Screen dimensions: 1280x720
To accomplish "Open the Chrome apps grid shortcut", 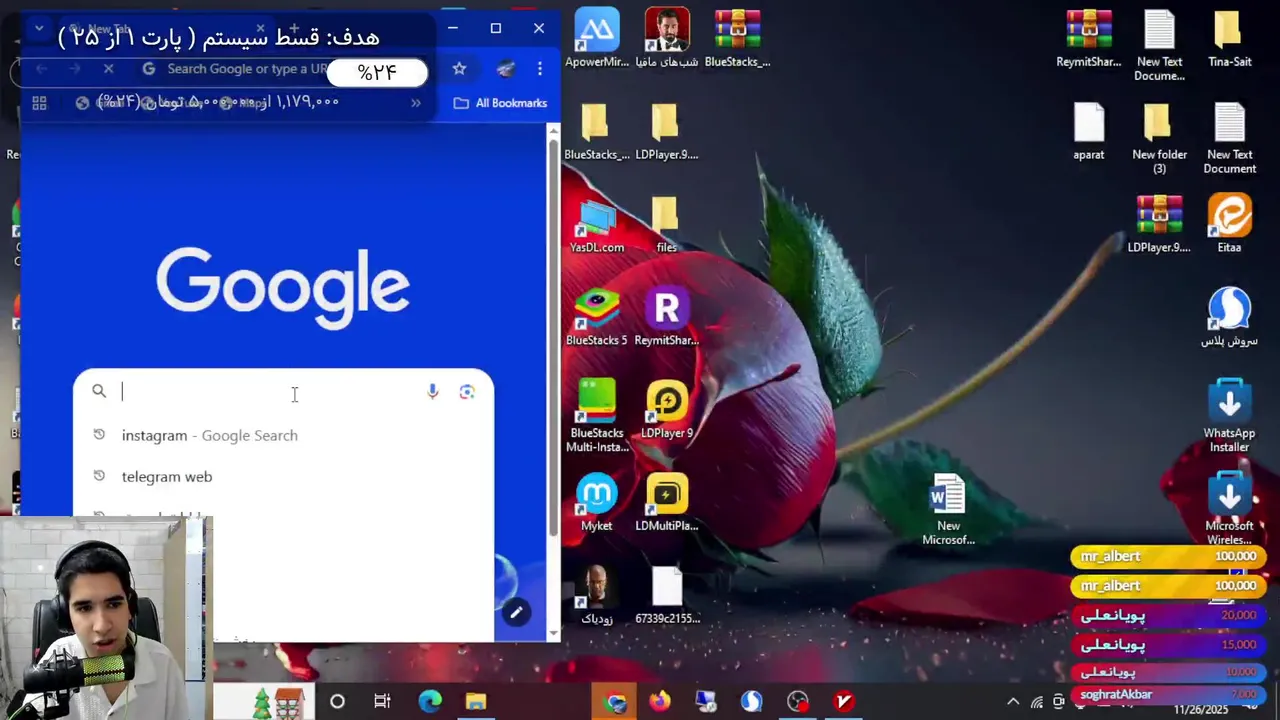I will click(x=39, y=103).
